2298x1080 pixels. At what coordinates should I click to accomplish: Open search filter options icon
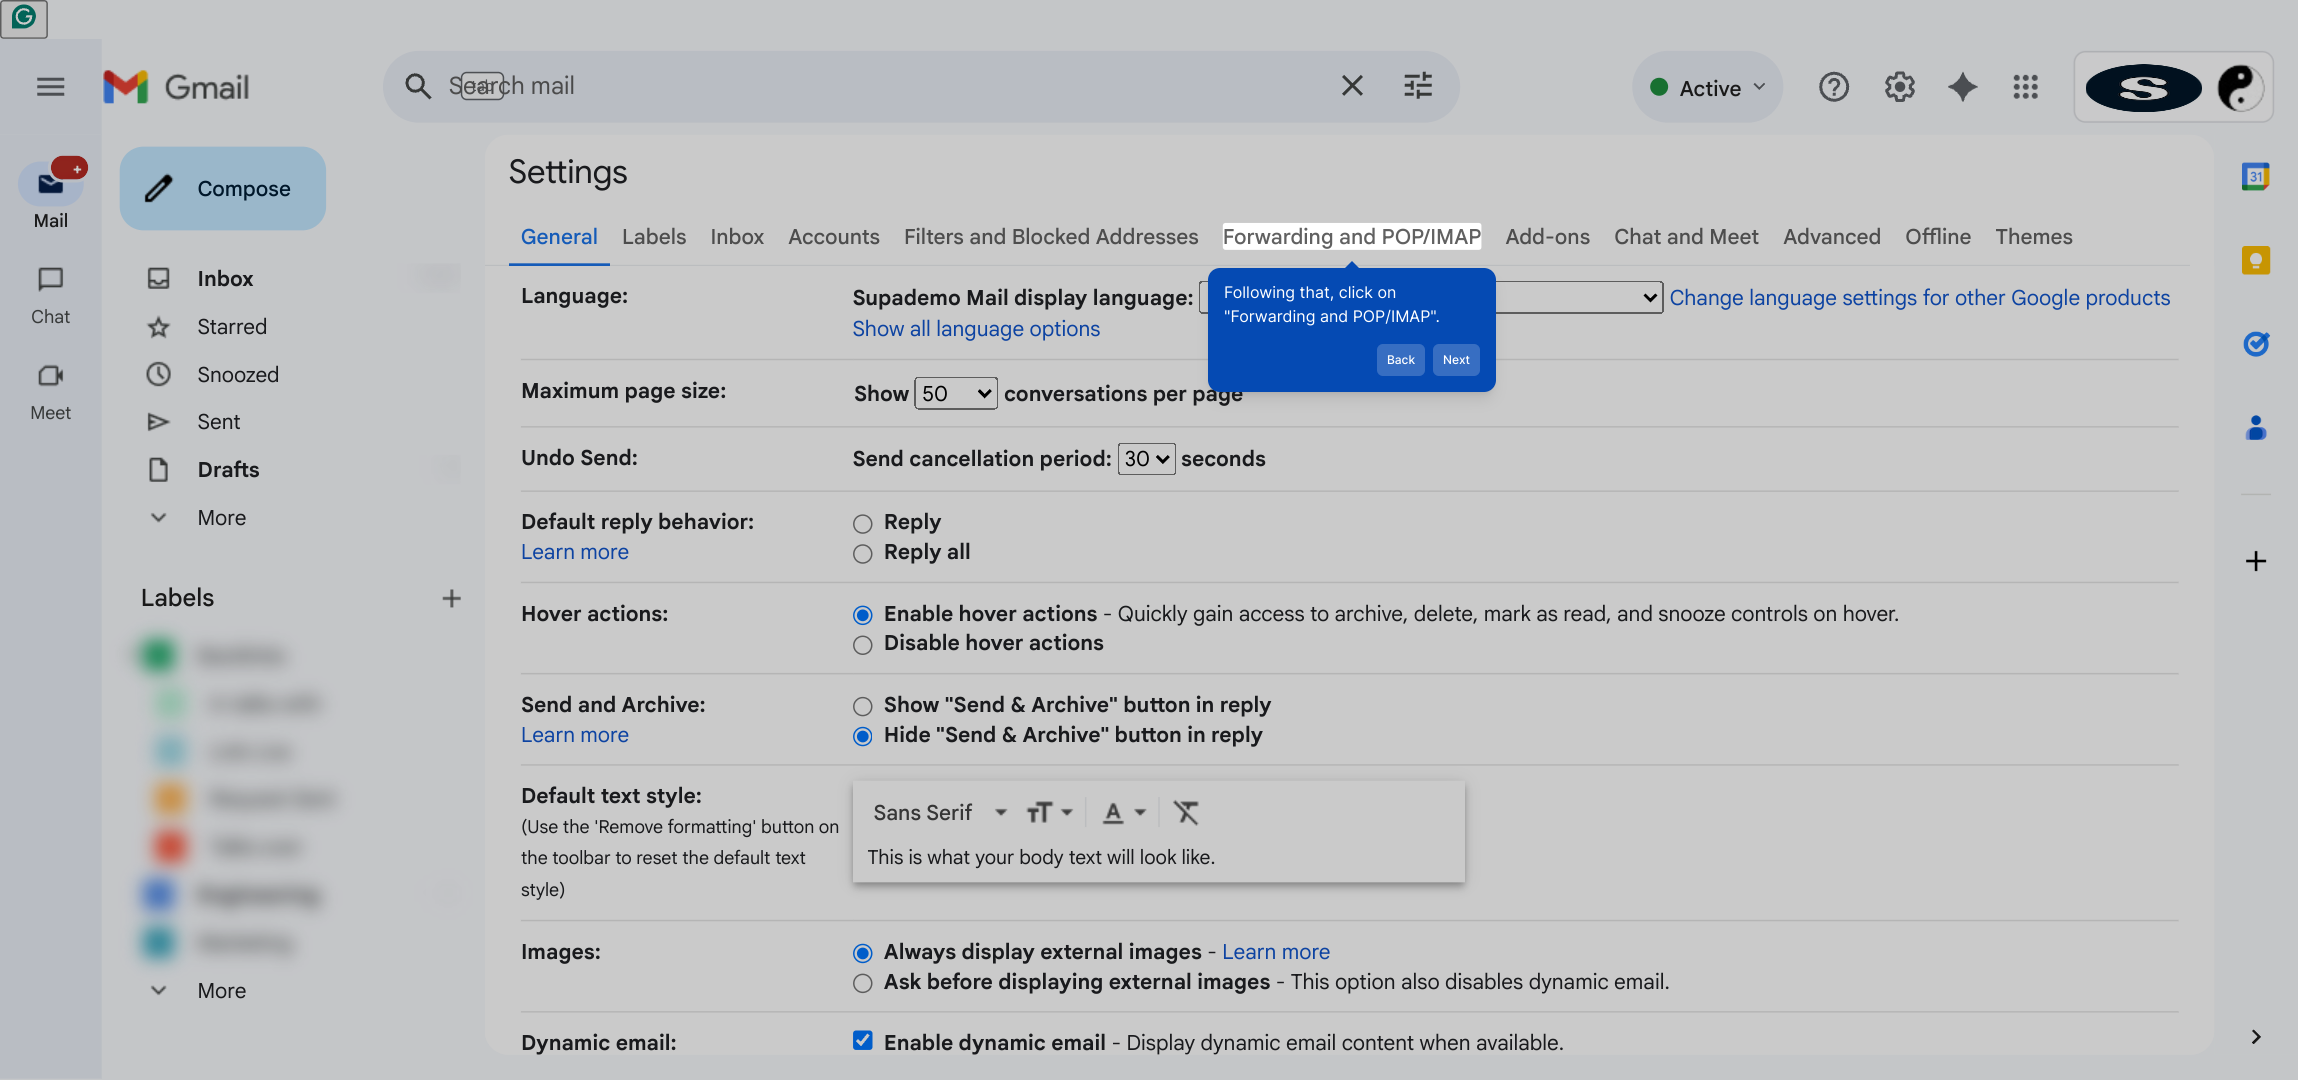1418,86
